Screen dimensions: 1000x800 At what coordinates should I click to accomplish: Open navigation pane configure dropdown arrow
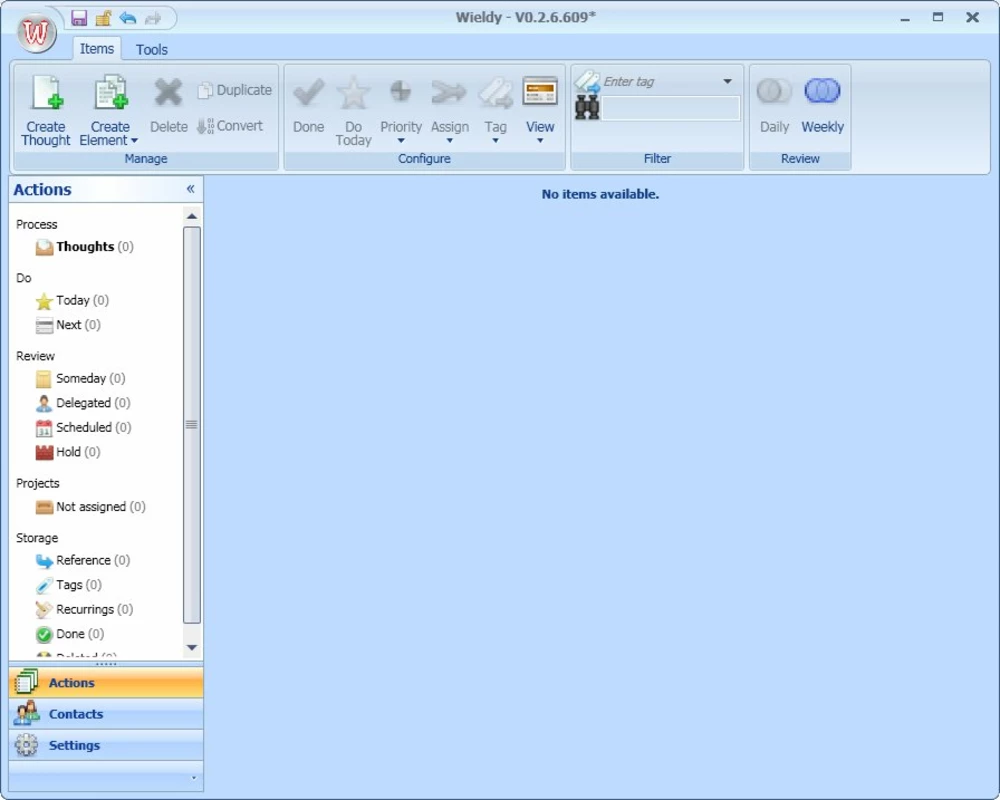pos(194,778)
